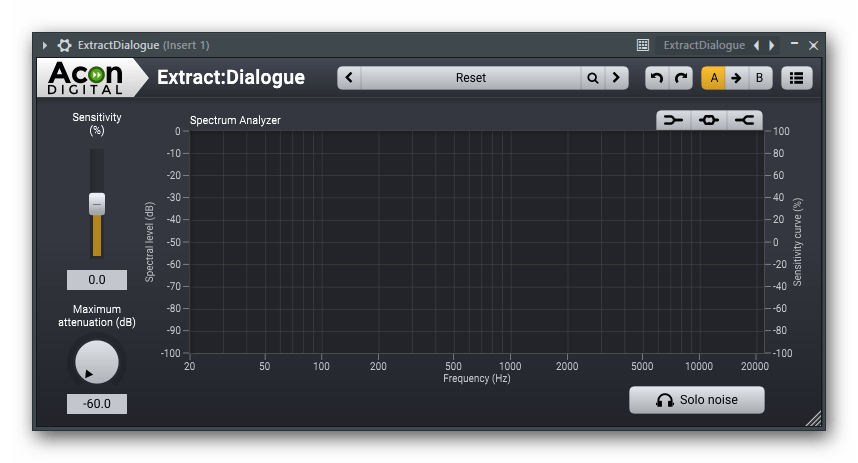Expand the plugin menu arrow in title bar
This screenshot has width=858, height=463.
coord(45,45)
